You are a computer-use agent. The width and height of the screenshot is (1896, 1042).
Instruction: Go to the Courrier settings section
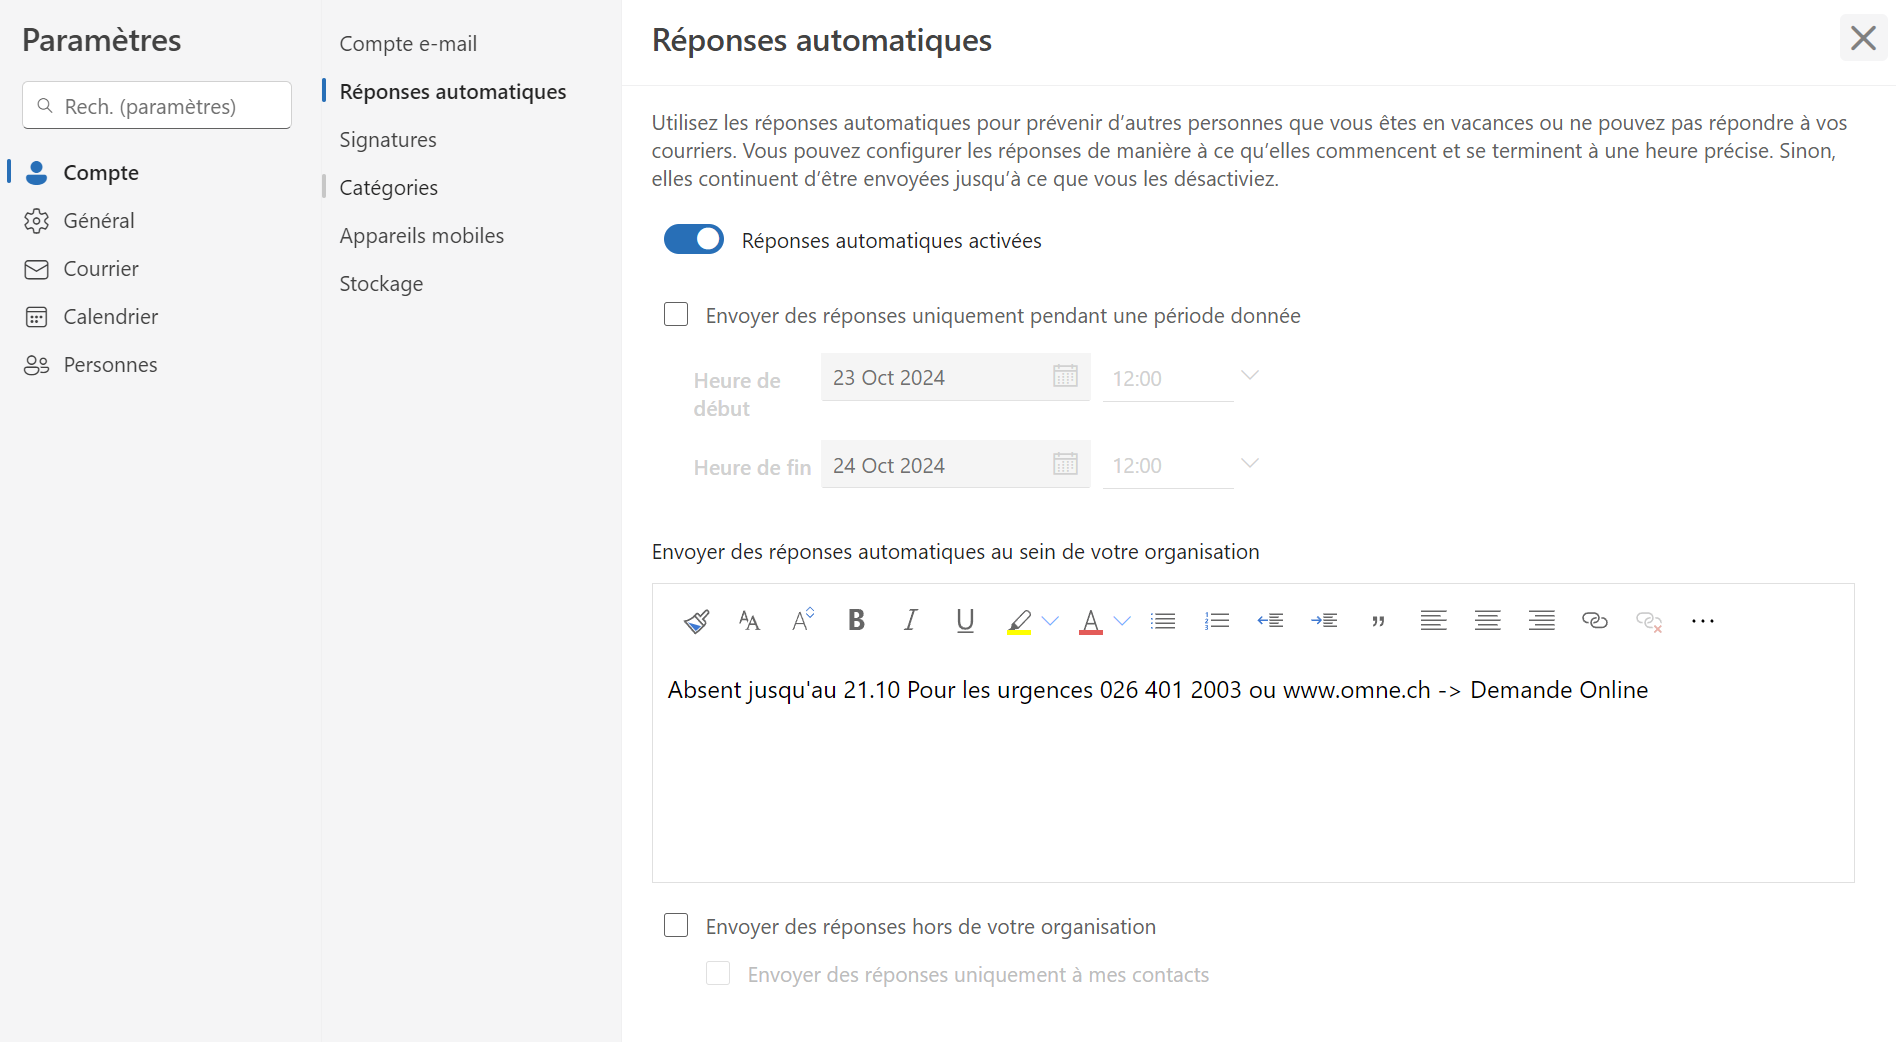pos(100,269)
